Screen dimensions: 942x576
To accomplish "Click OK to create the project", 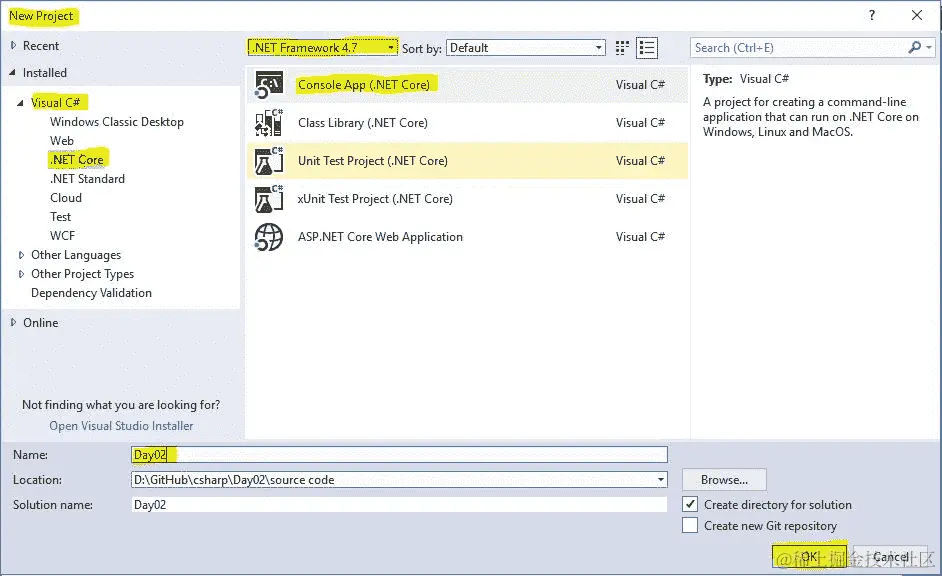I will point(809,556).
